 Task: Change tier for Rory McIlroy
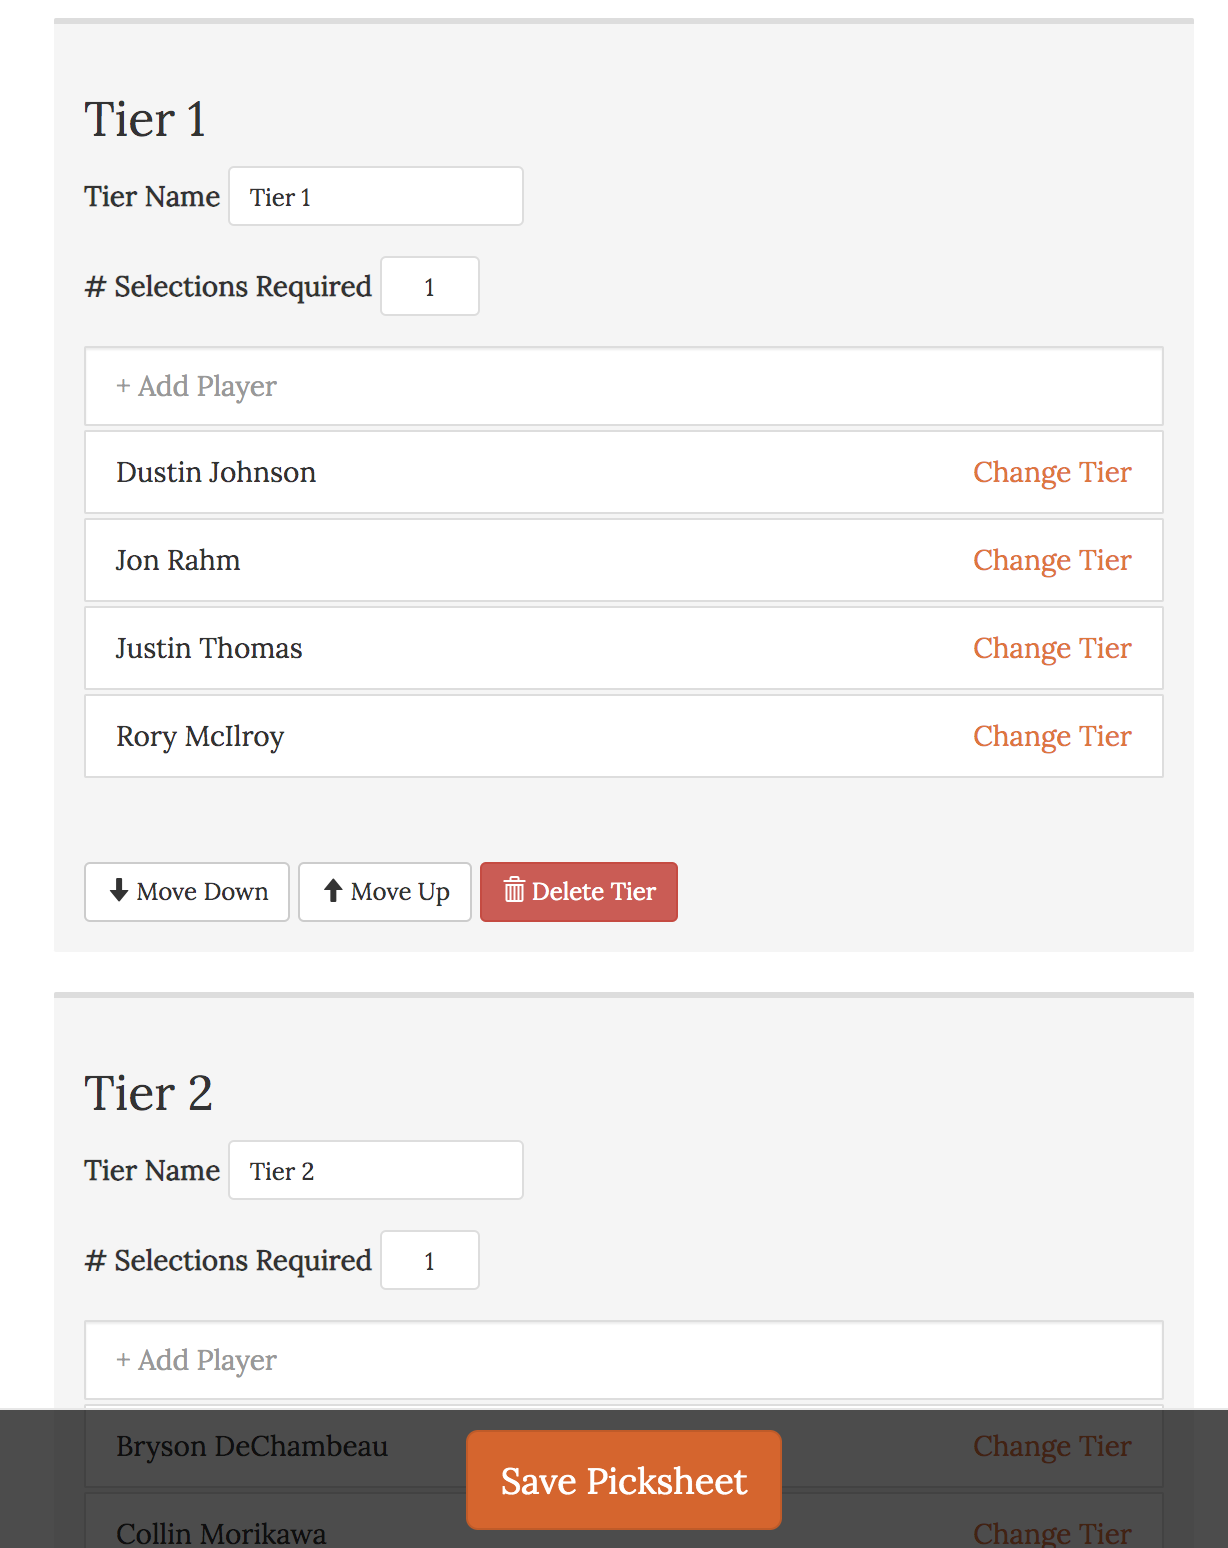[x=1051, y=736]
